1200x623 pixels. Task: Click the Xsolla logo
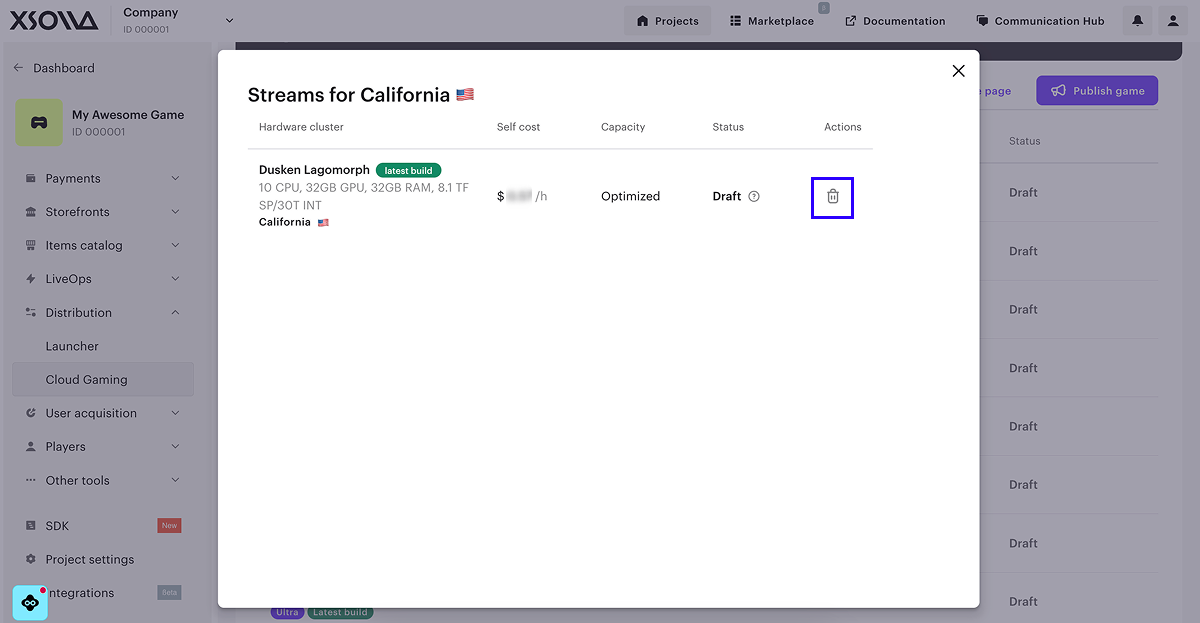pyautogui.click(x=54, y=21)
